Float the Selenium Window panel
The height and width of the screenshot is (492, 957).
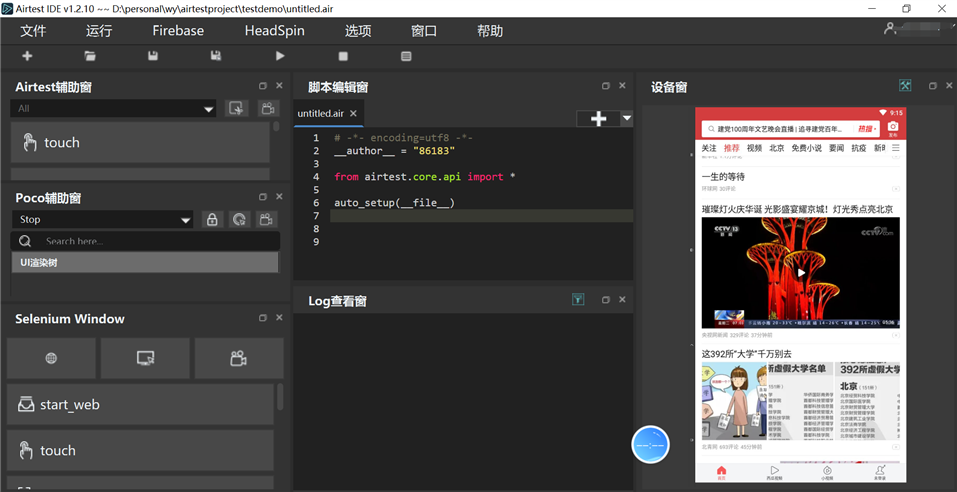263,318
